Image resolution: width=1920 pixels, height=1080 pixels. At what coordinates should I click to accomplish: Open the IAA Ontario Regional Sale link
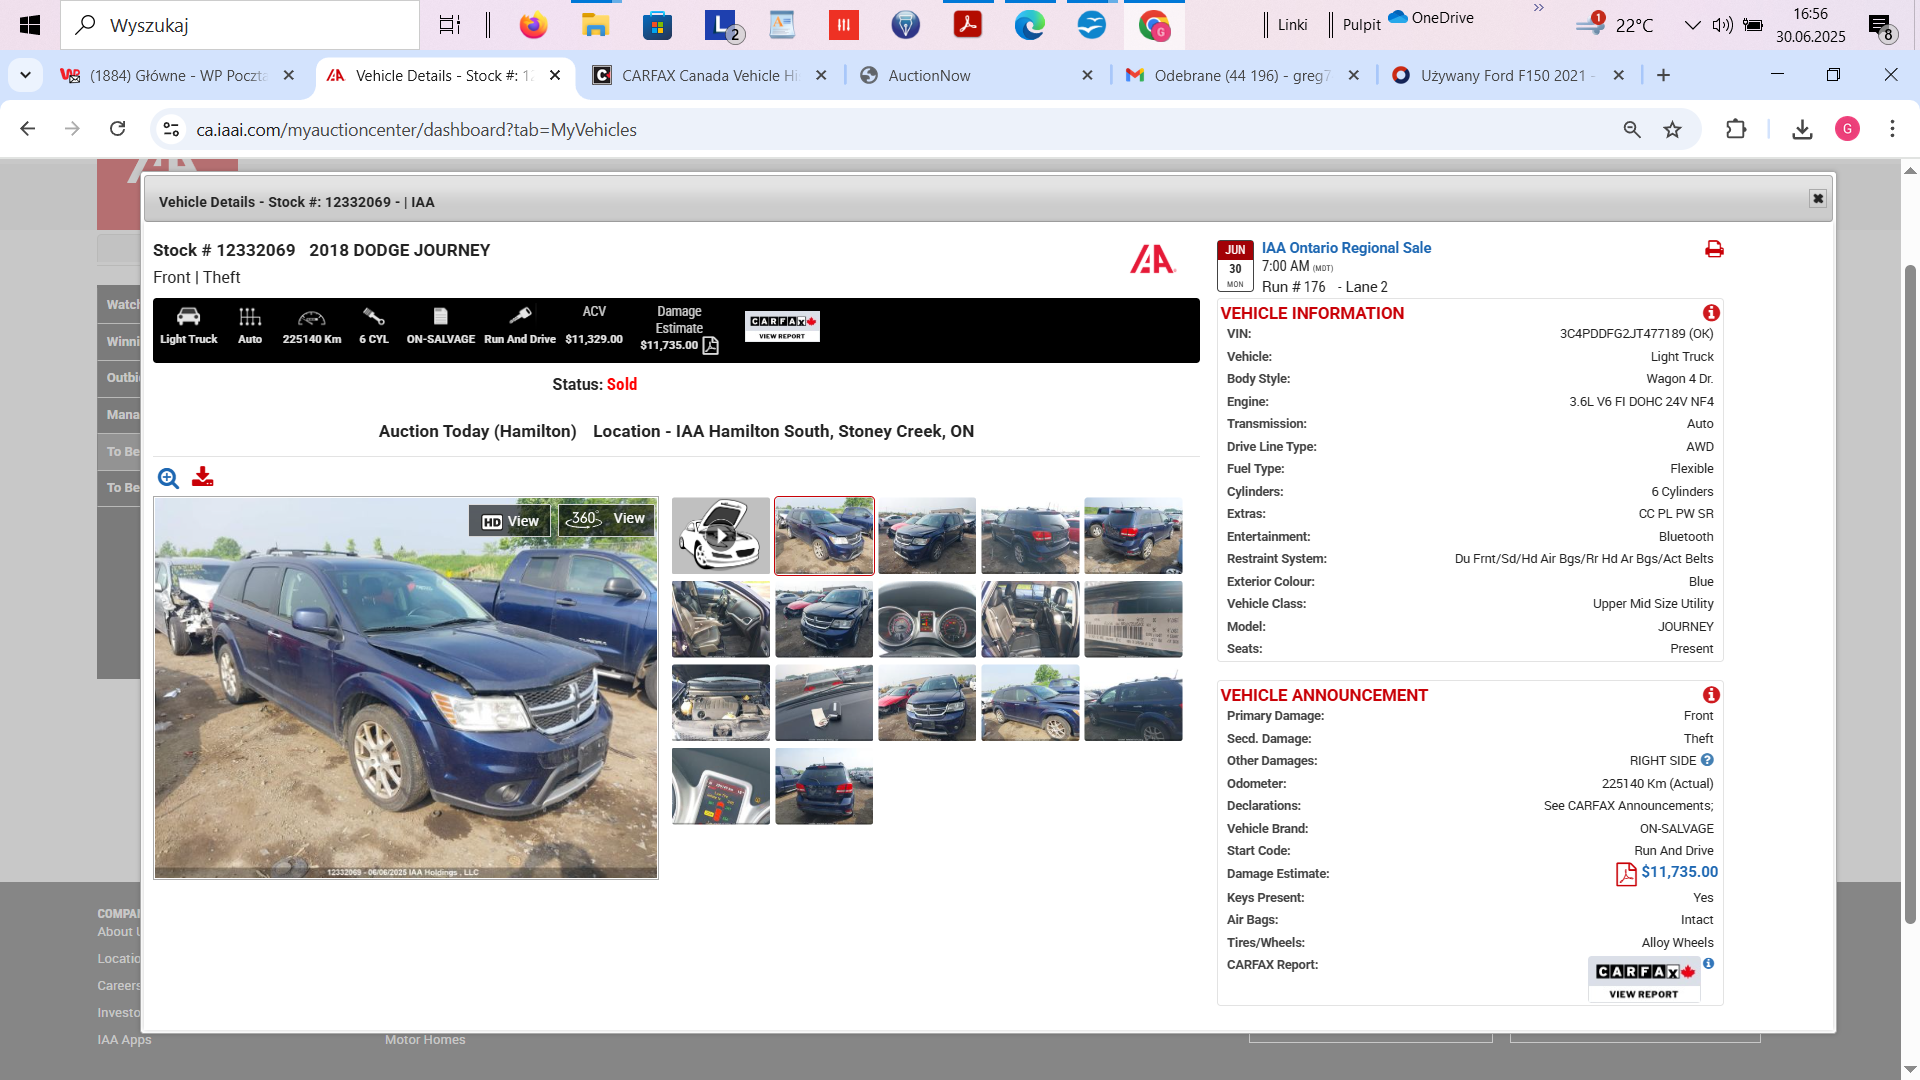tap(1346, 248)
